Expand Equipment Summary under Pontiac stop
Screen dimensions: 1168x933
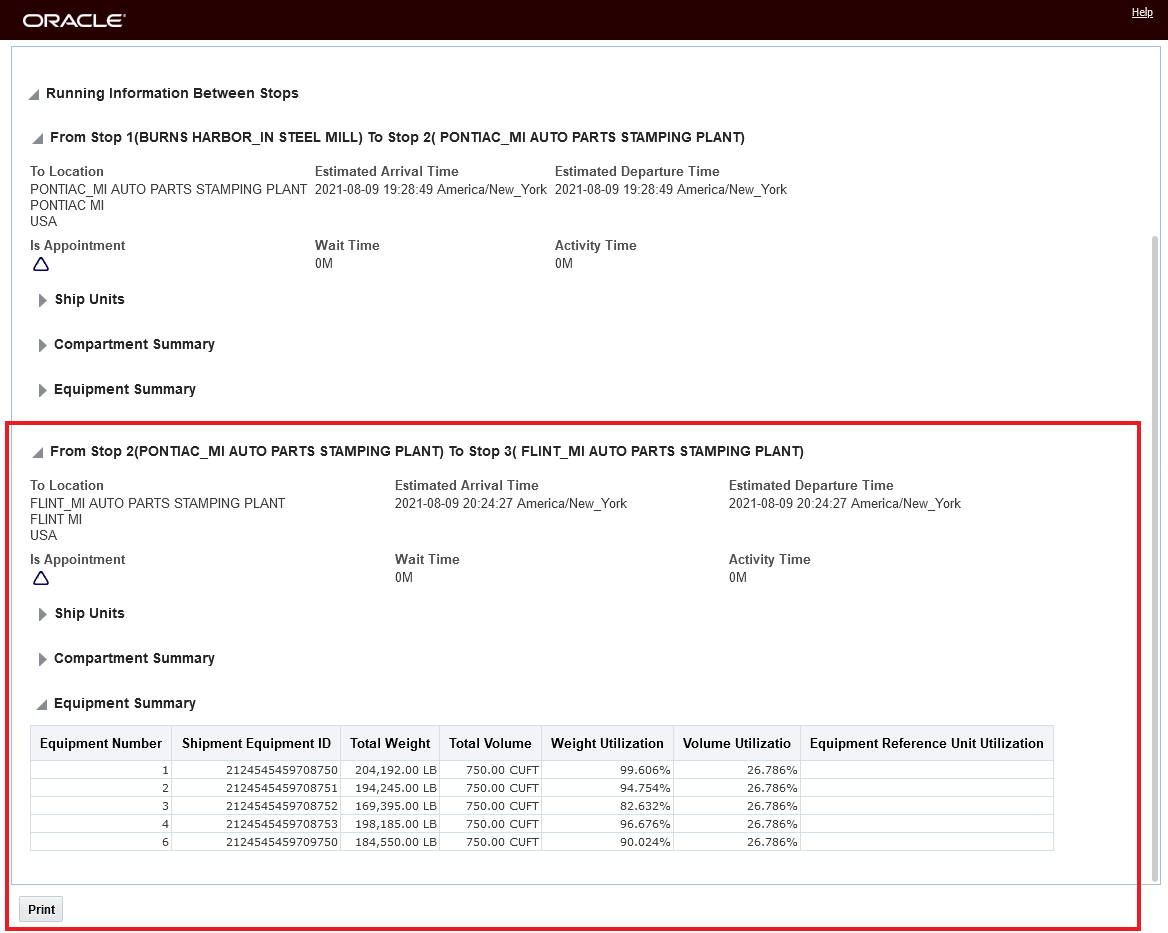42,390
